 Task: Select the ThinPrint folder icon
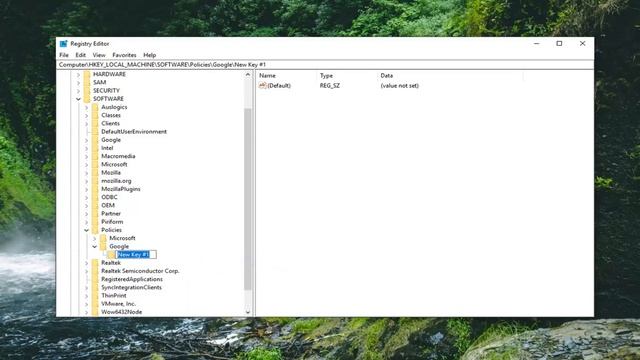pos(95,296)
